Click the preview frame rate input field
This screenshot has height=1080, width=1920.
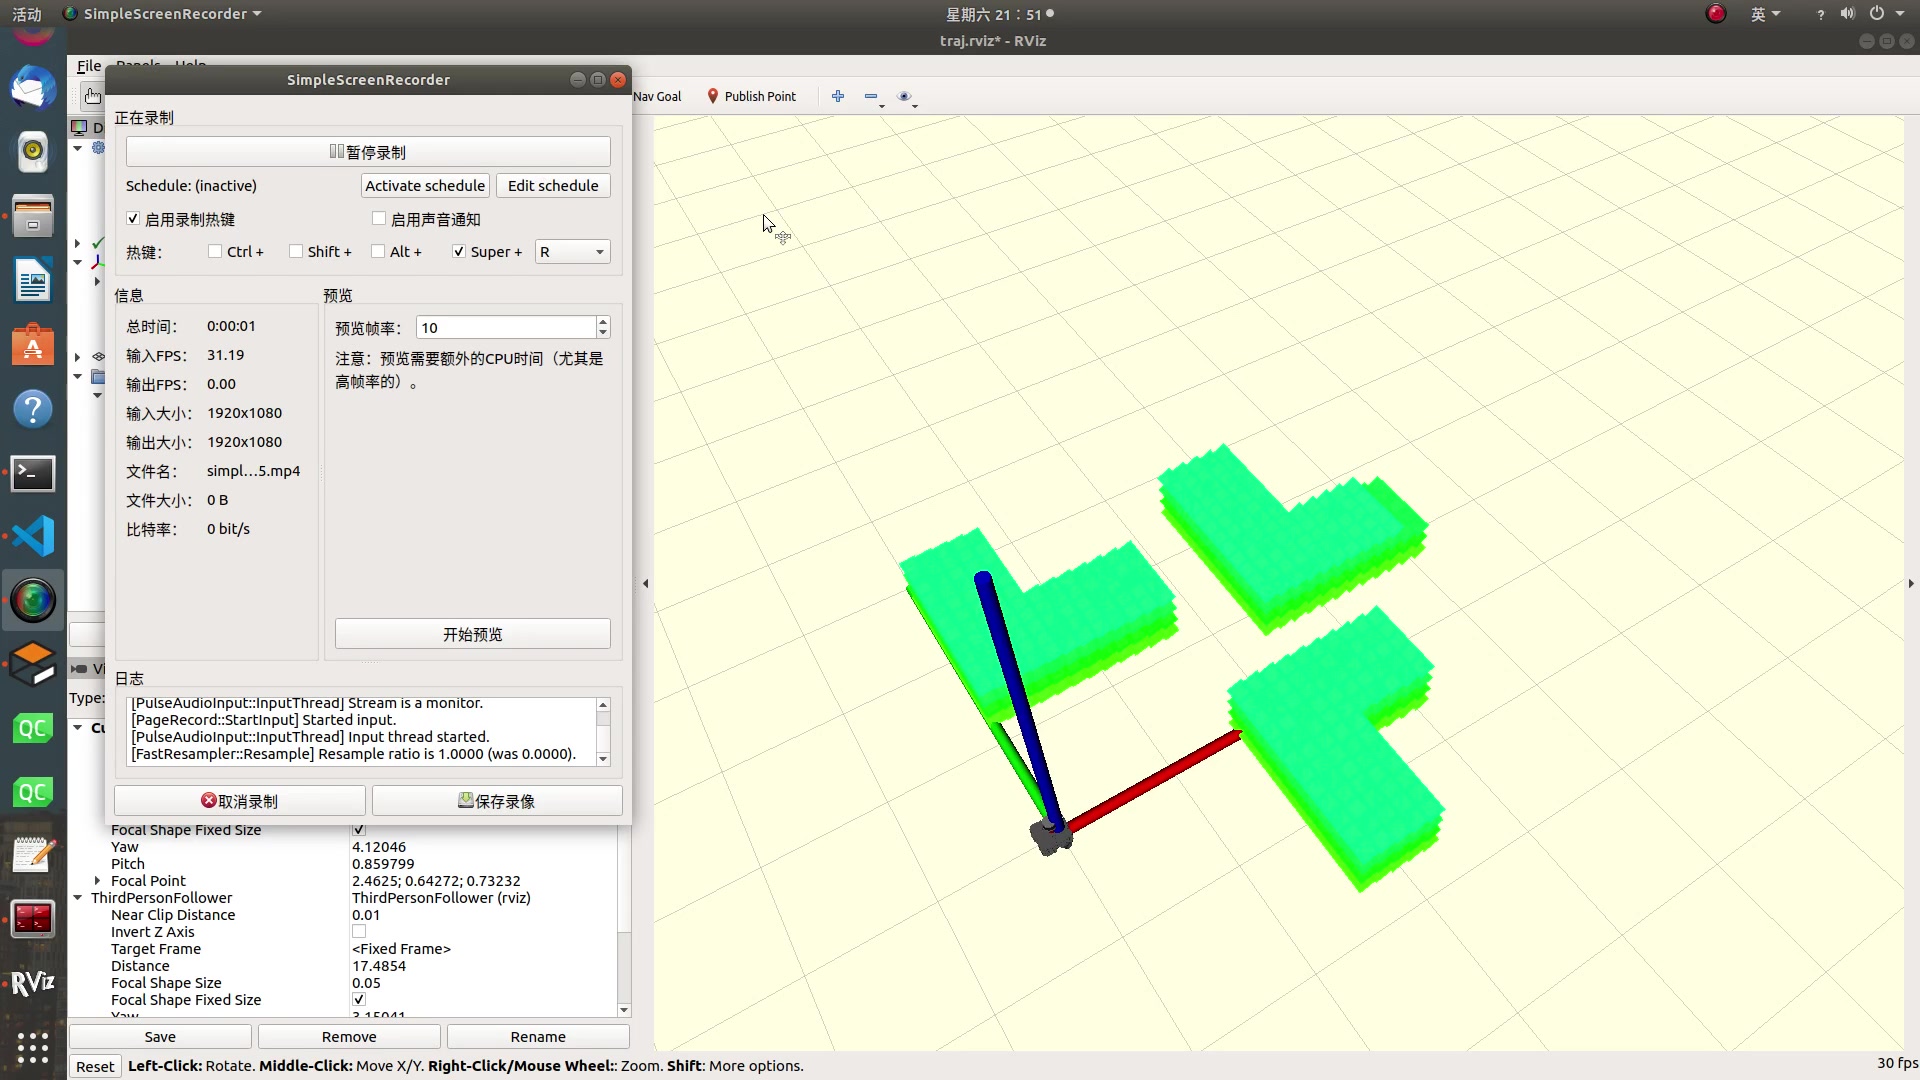pos(505,328)
